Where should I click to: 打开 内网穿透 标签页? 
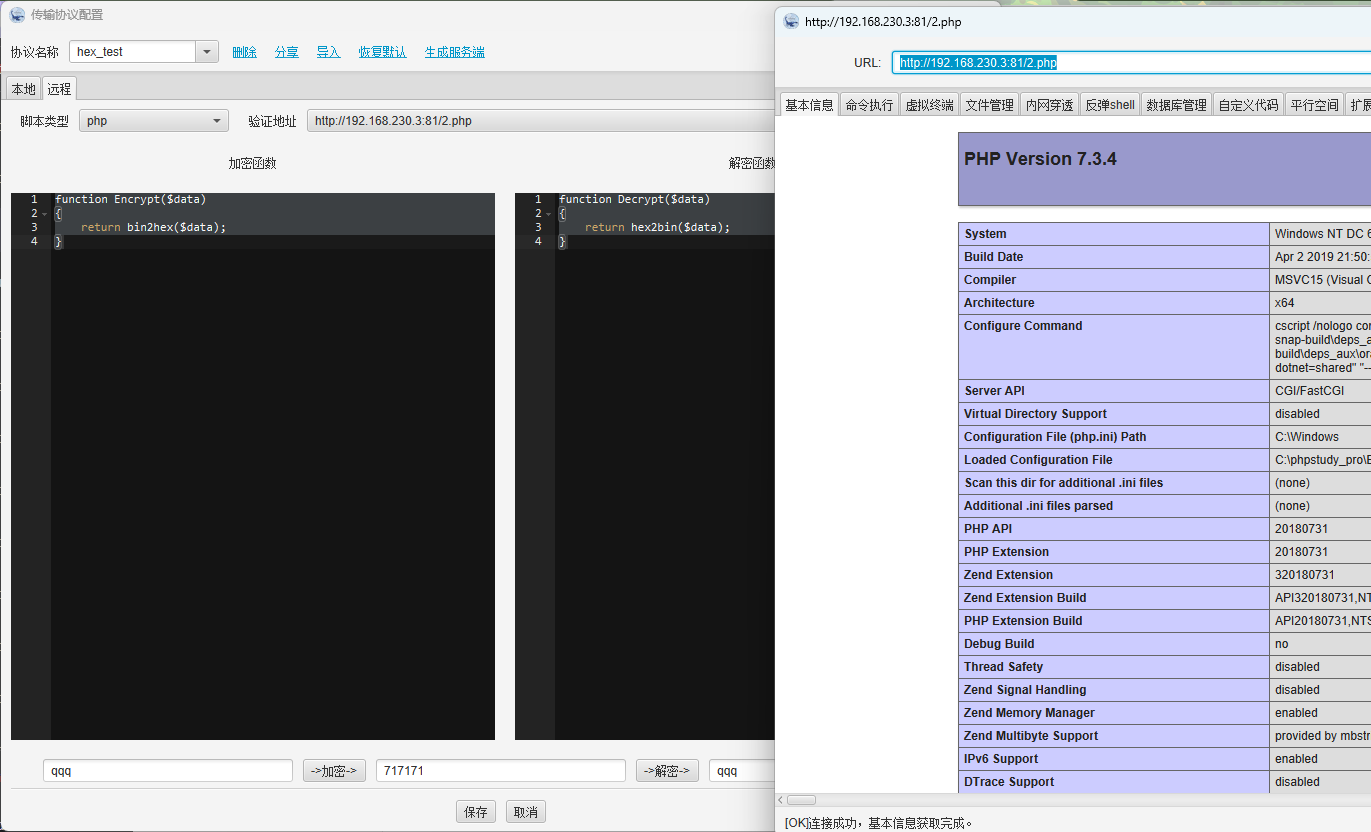1049,102
